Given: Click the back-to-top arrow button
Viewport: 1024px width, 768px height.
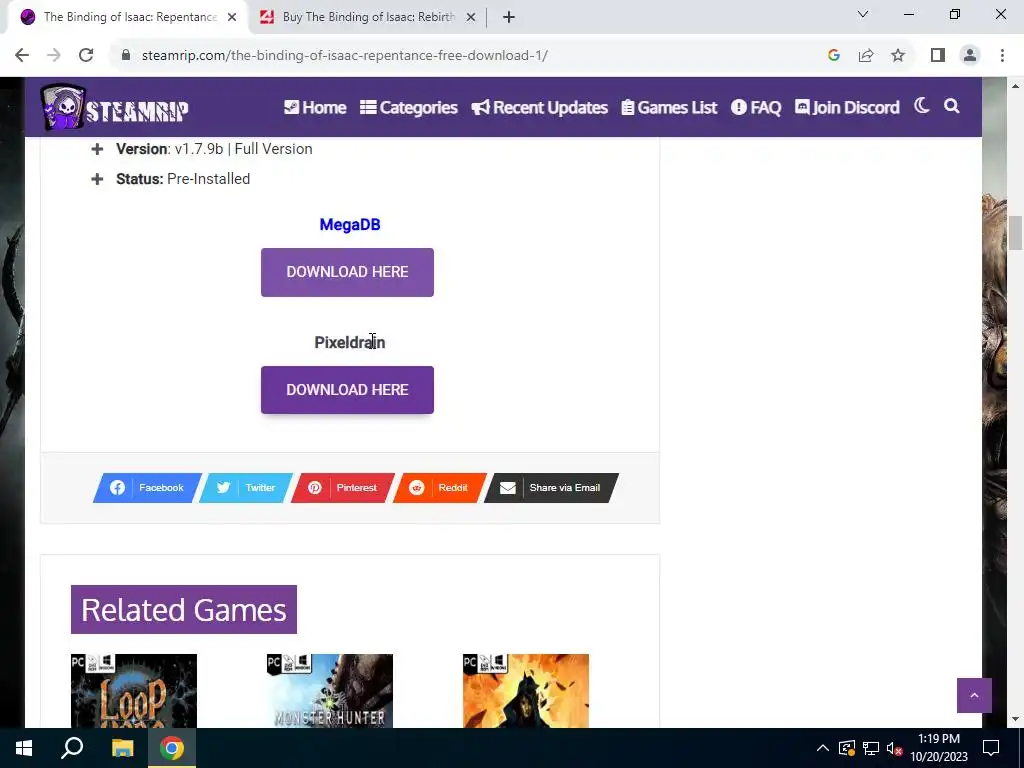Looking at the screenshot, I should (x=974, y=696).
